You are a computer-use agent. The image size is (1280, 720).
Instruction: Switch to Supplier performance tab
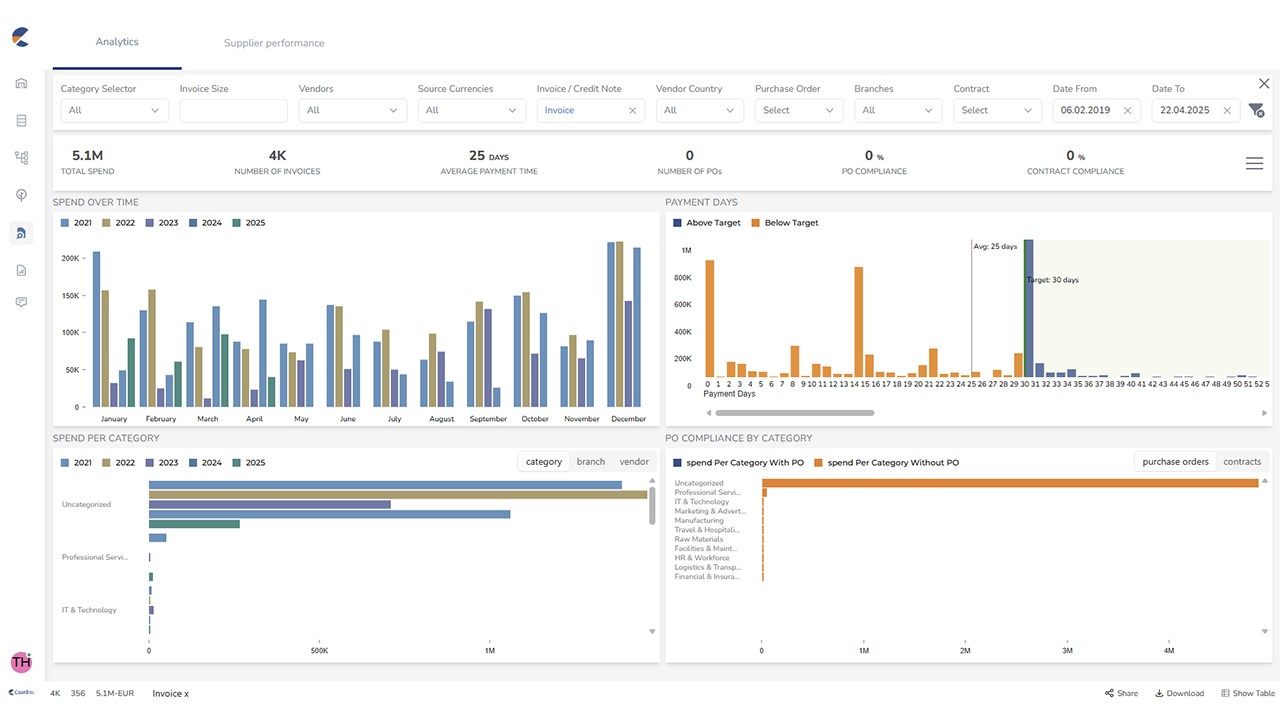click(x=274, y=43)
